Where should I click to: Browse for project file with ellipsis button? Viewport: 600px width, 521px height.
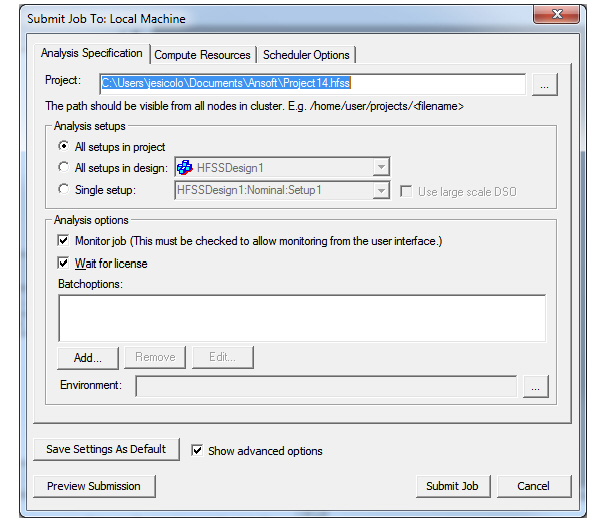click(x=545, y=85)
